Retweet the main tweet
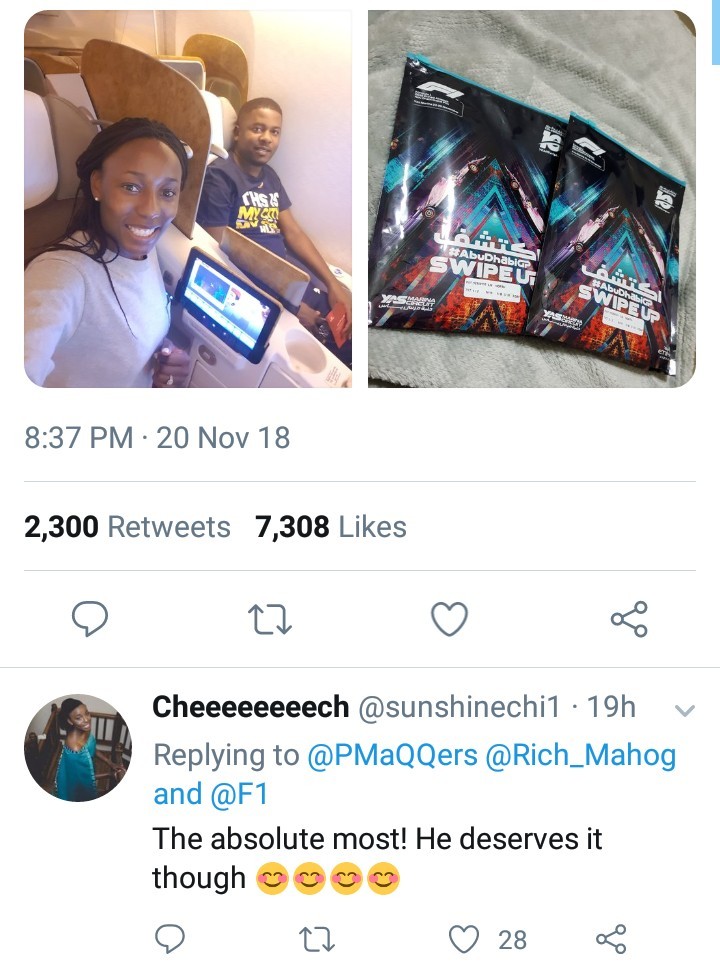The height and width of the screenshot is (978, 720). click(270, 621)
